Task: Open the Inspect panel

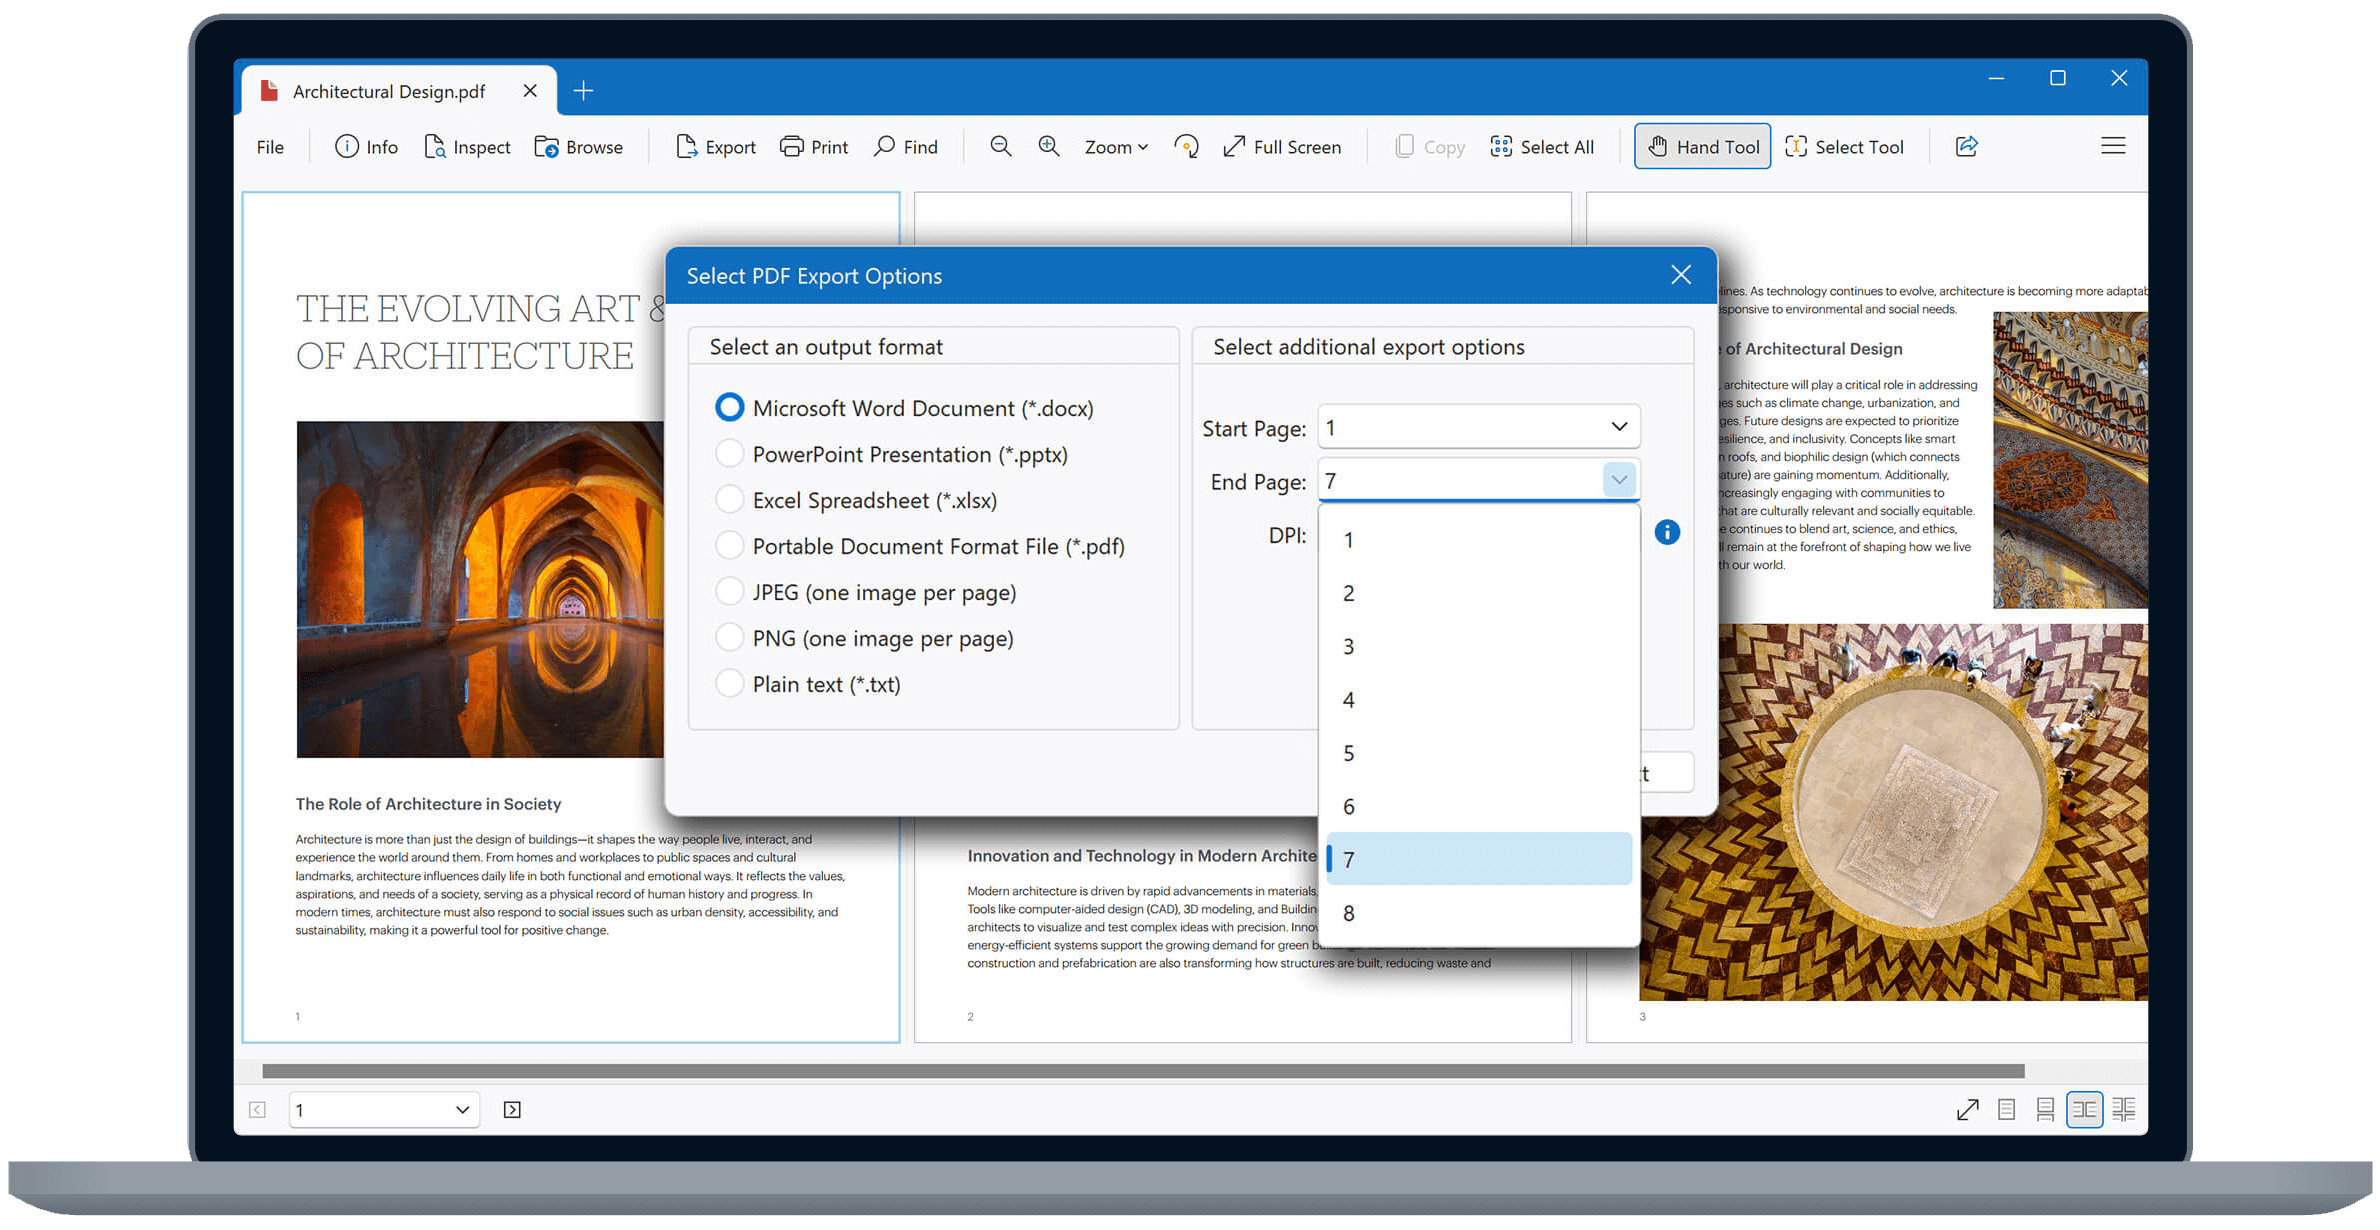Action: (x=466, y=146)
